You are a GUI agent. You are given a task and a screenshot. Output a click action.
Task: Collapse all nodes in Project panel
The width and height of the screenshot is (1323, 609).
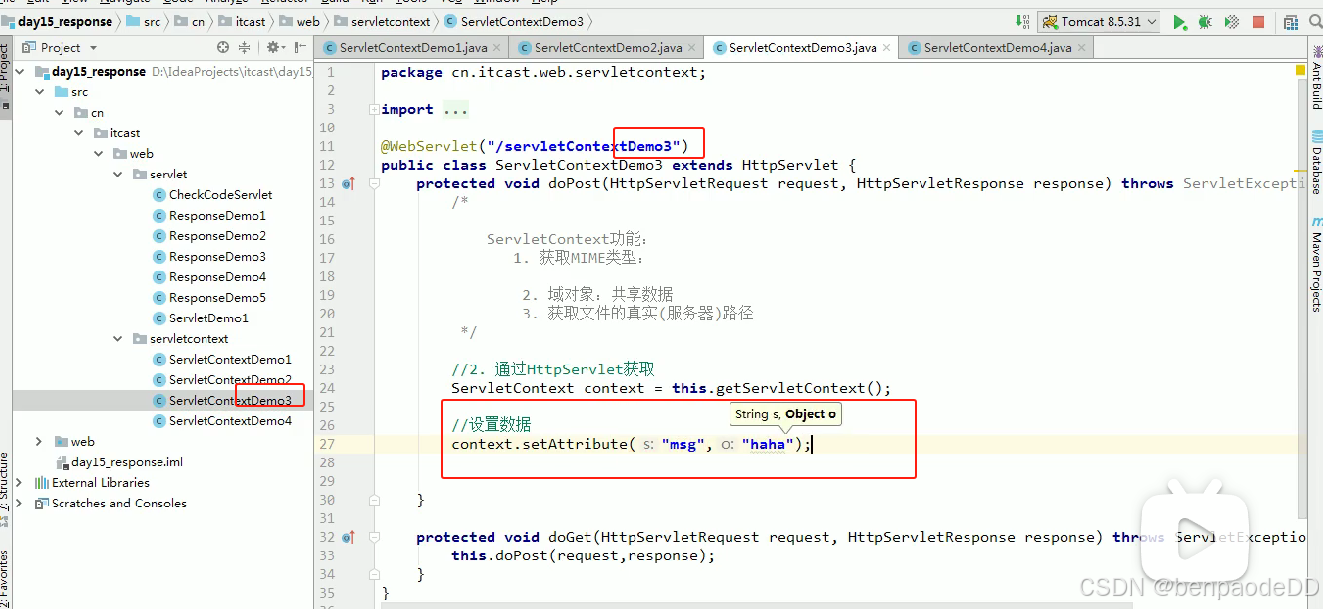pyautogui.click(x=245, y=47)
